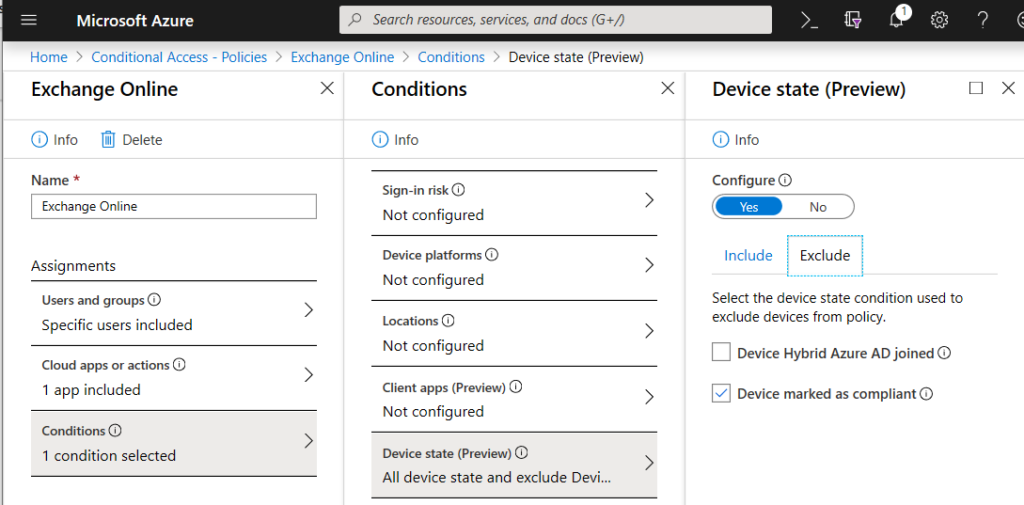The height and width of the screenshot is (505, 1024).
Task: Click the Delete trash icon in Exchange Online
Action: pyautogui.click(x=108, y=139)
